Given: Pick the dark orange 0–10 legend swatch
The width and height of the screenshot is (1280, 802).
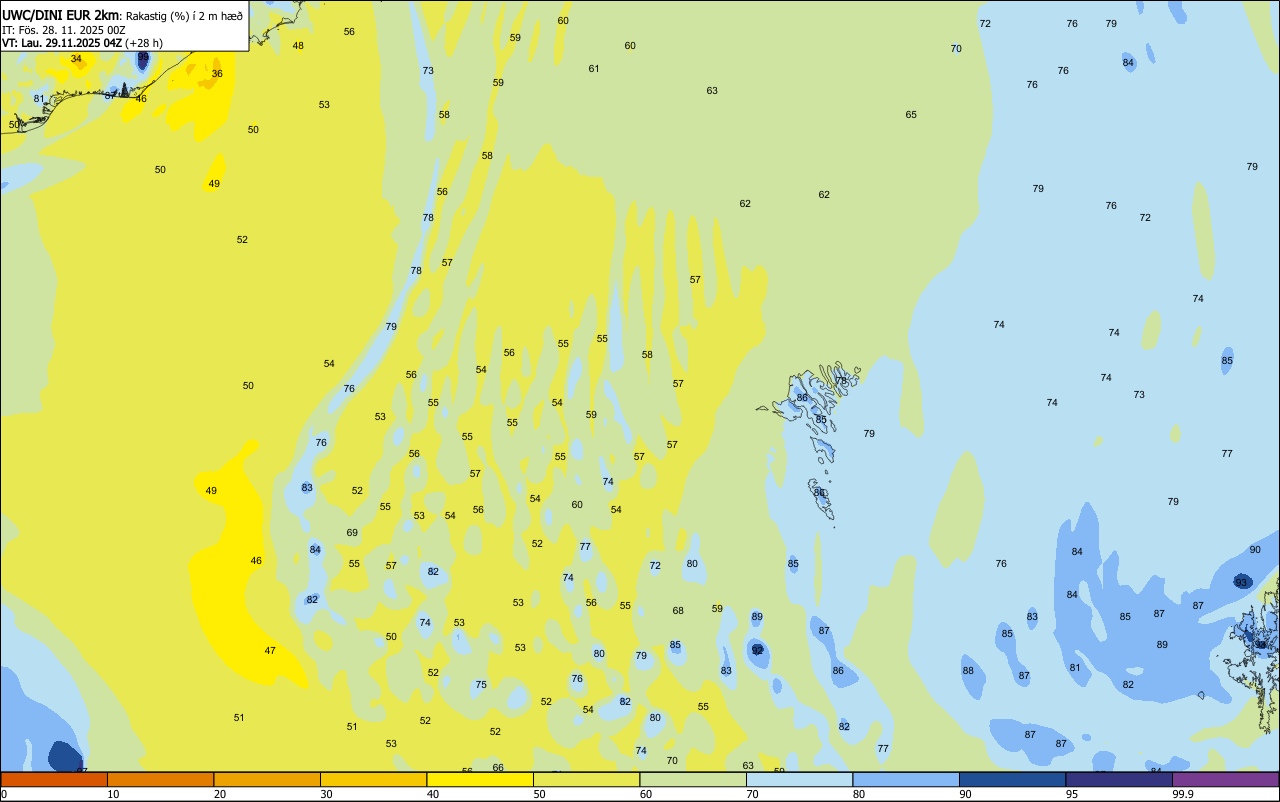Looking at the screenshot, I should point(54,779).
